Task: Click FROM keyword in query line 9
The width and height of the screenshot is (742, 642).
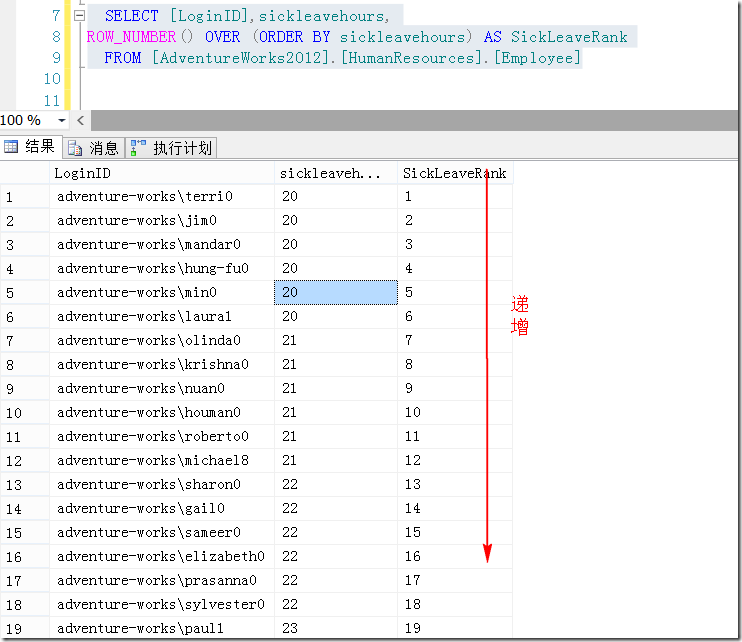Action: click(123, 58)
